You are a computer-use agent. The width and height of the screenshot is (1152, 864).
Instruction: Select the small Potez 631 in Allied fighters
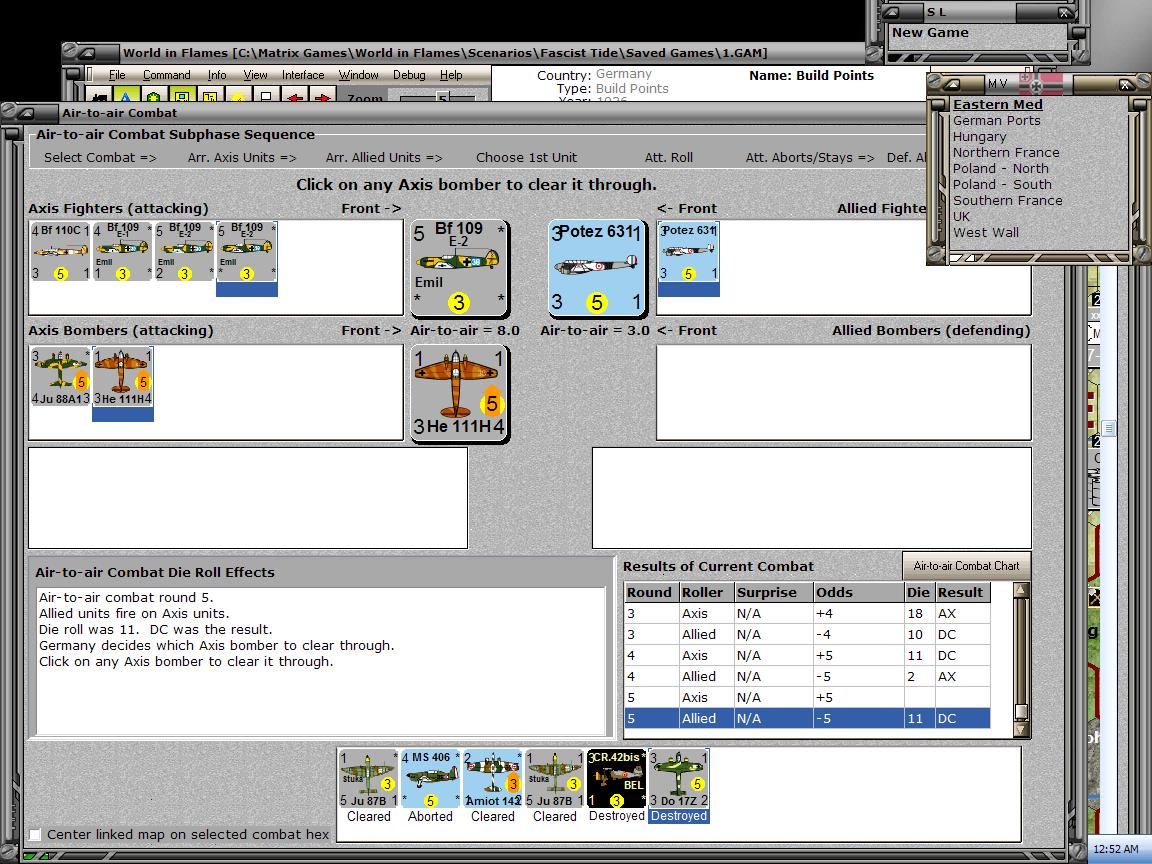(688, 252)
